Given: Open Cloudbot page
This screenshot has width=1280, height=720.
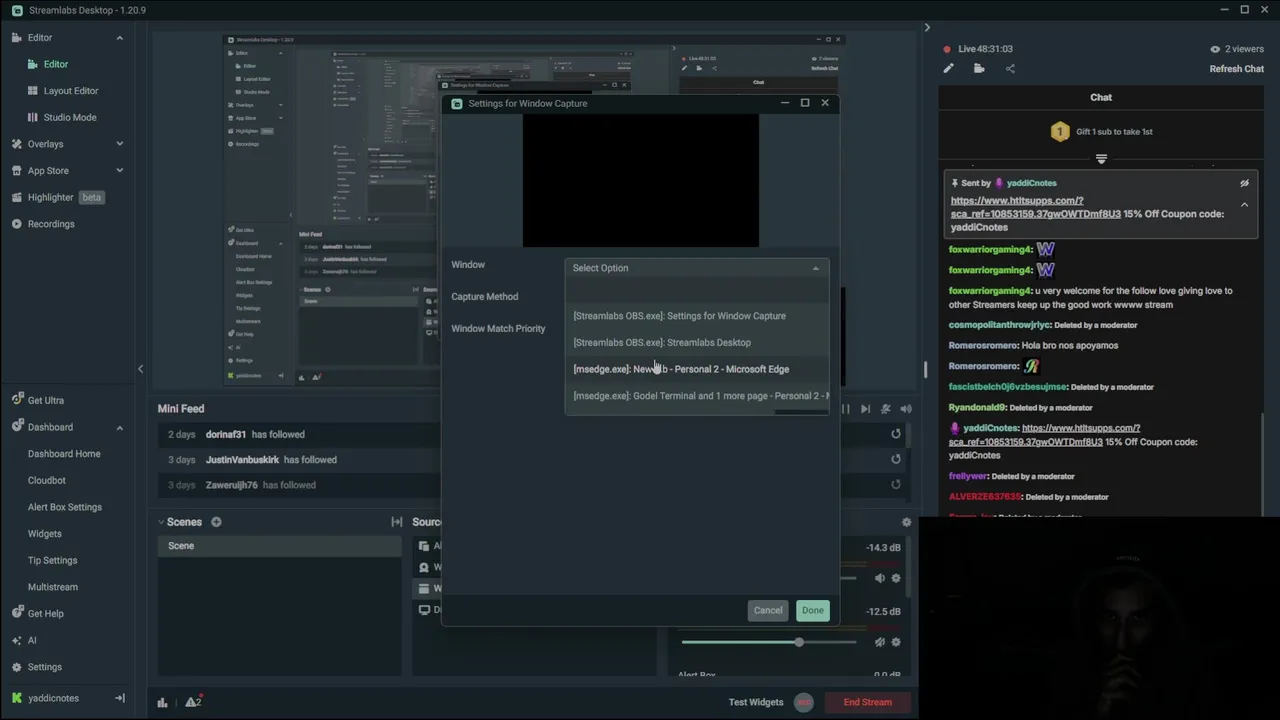Looking at the screenshot, I should click(47, 480).
